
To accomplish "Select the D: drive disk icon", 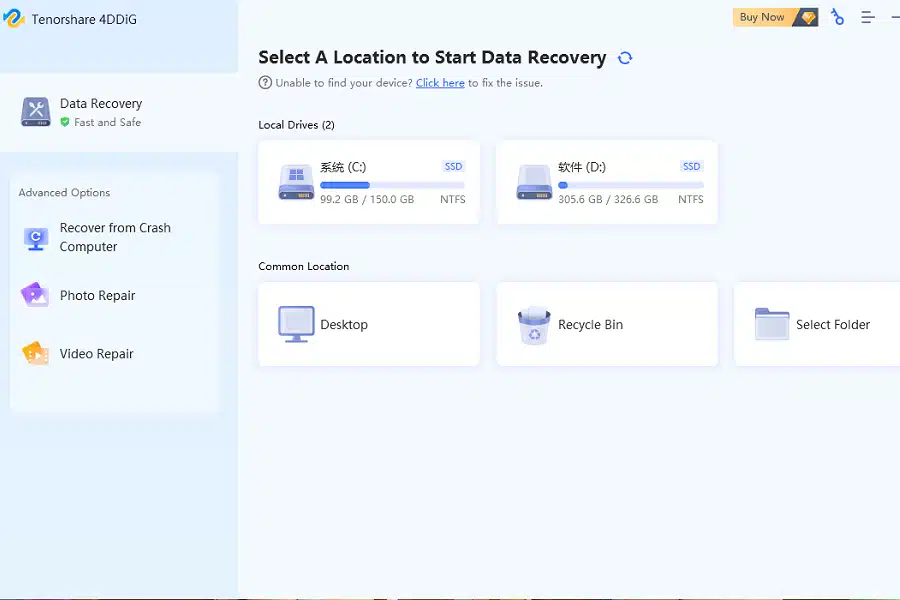I will click(x=534, y=182).
